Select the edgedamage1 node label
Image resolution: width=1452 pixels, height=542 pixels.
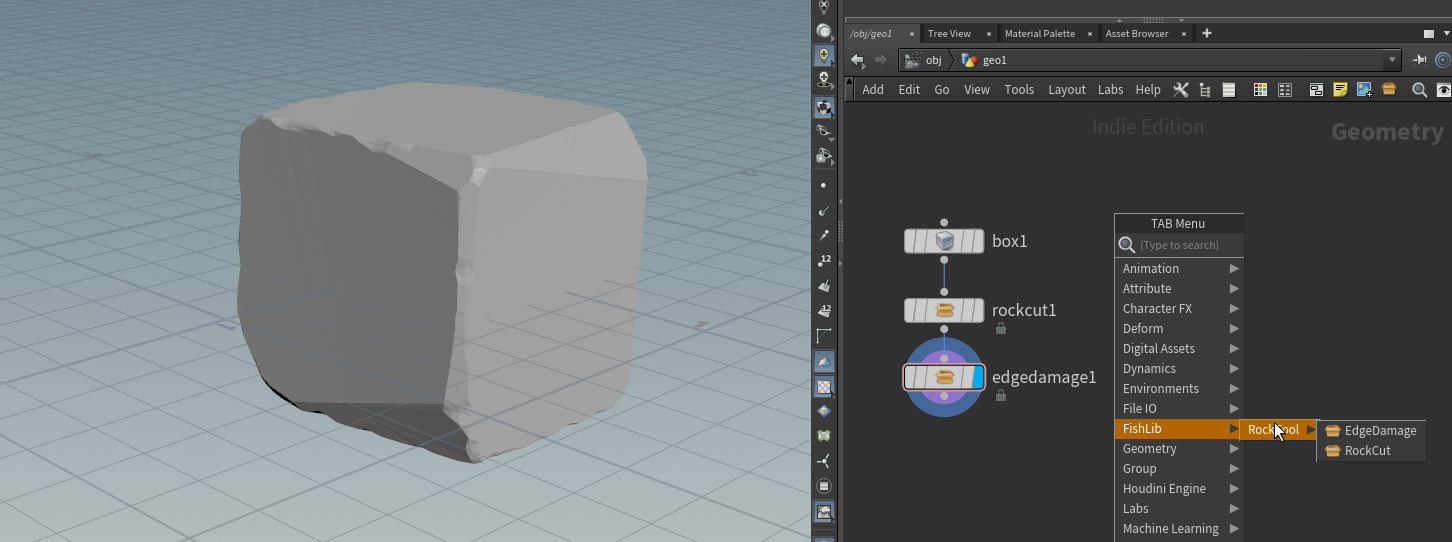[1044, 377]
